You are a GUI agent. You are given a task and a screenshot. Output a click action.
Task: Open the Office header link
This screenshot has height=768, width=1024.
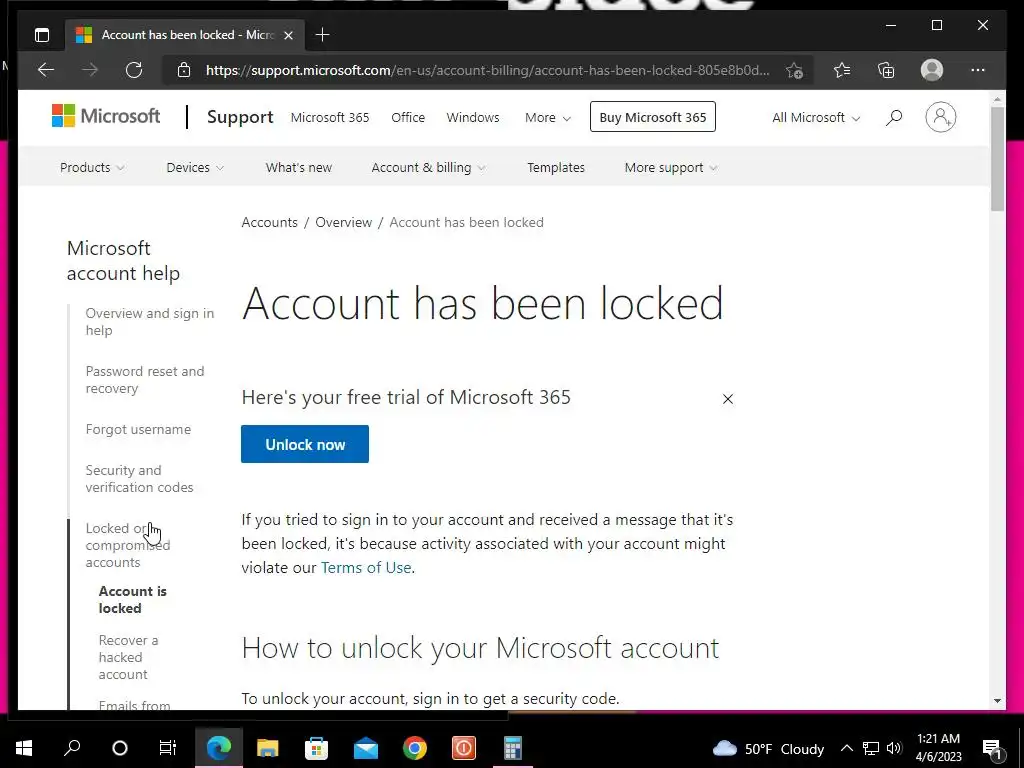pyautogui.click(x=408, y=118)
